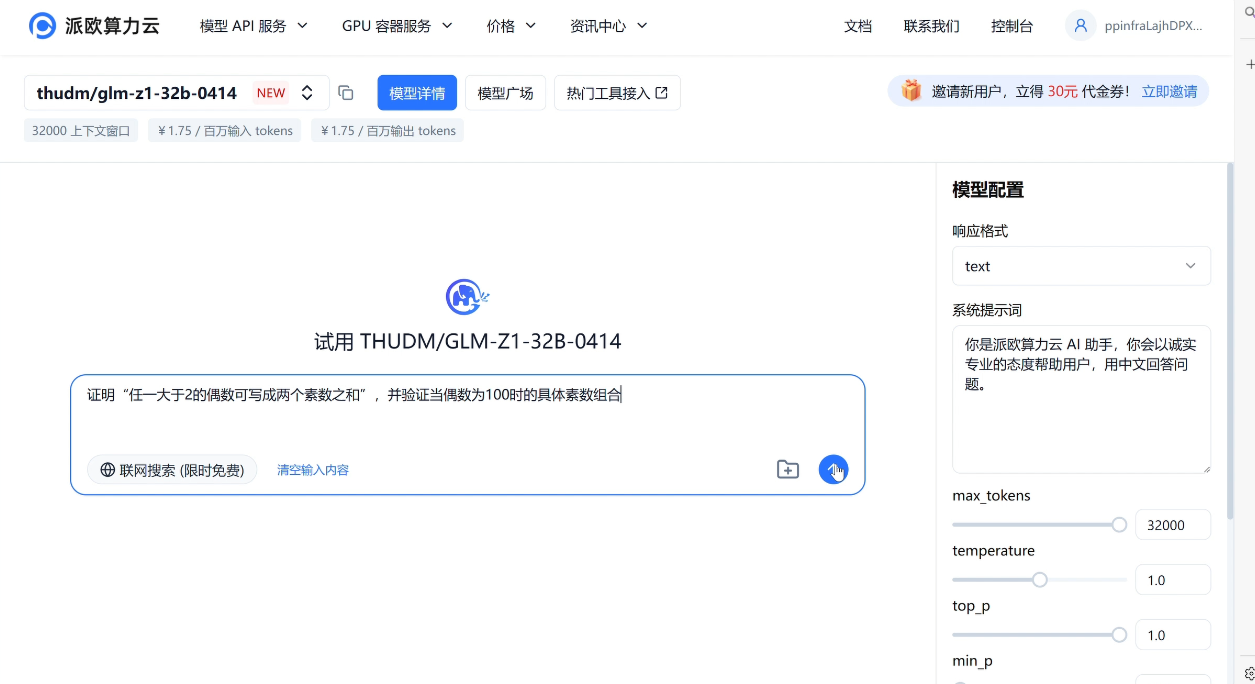Click the elephant model logo above the title
1255x684 pixels.
(467, 297)
